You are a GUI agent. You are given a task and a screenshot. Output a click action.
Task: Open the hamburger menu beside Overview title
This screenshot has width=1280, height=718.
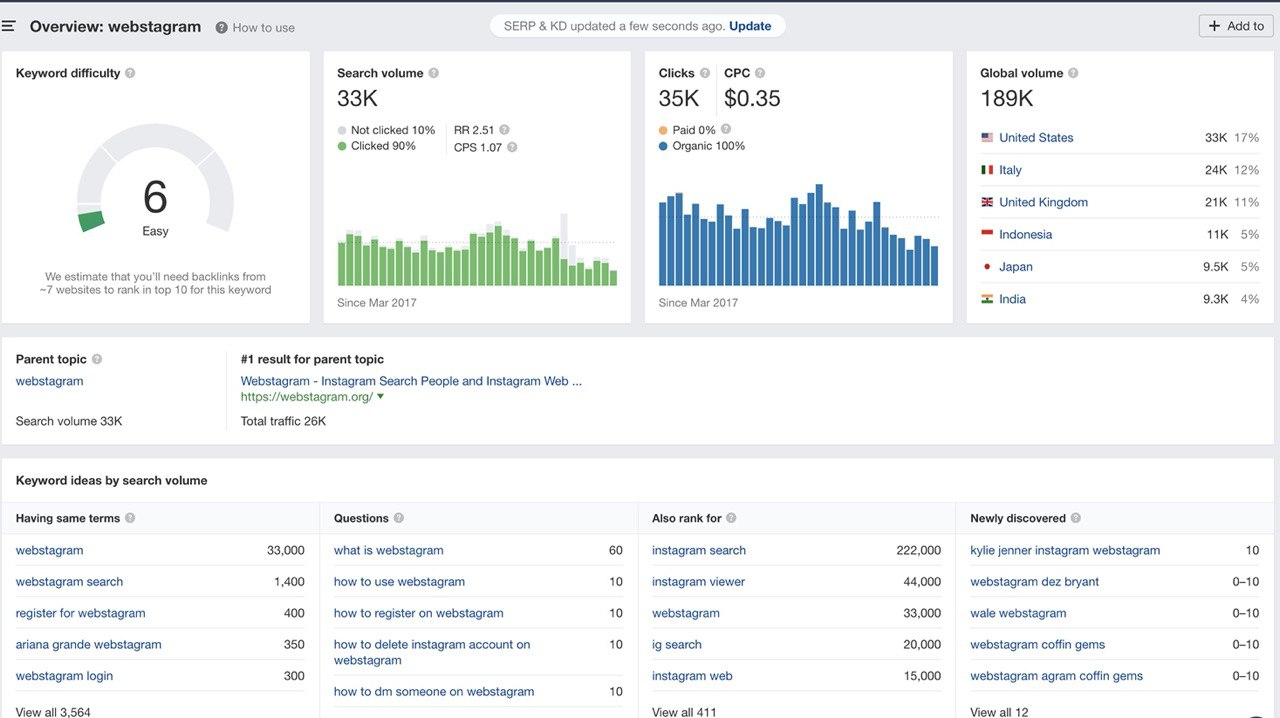tap(9, 26)
